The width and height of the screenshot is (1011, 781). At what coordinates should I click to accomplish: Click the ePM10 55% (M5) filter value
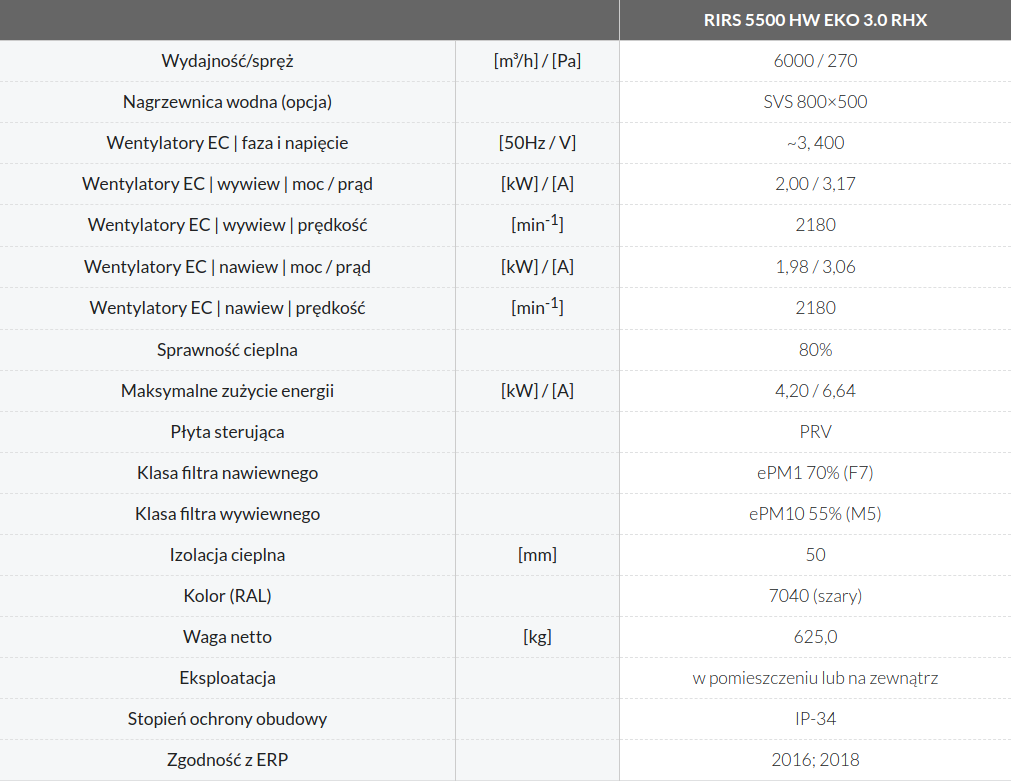coord(815,514)
